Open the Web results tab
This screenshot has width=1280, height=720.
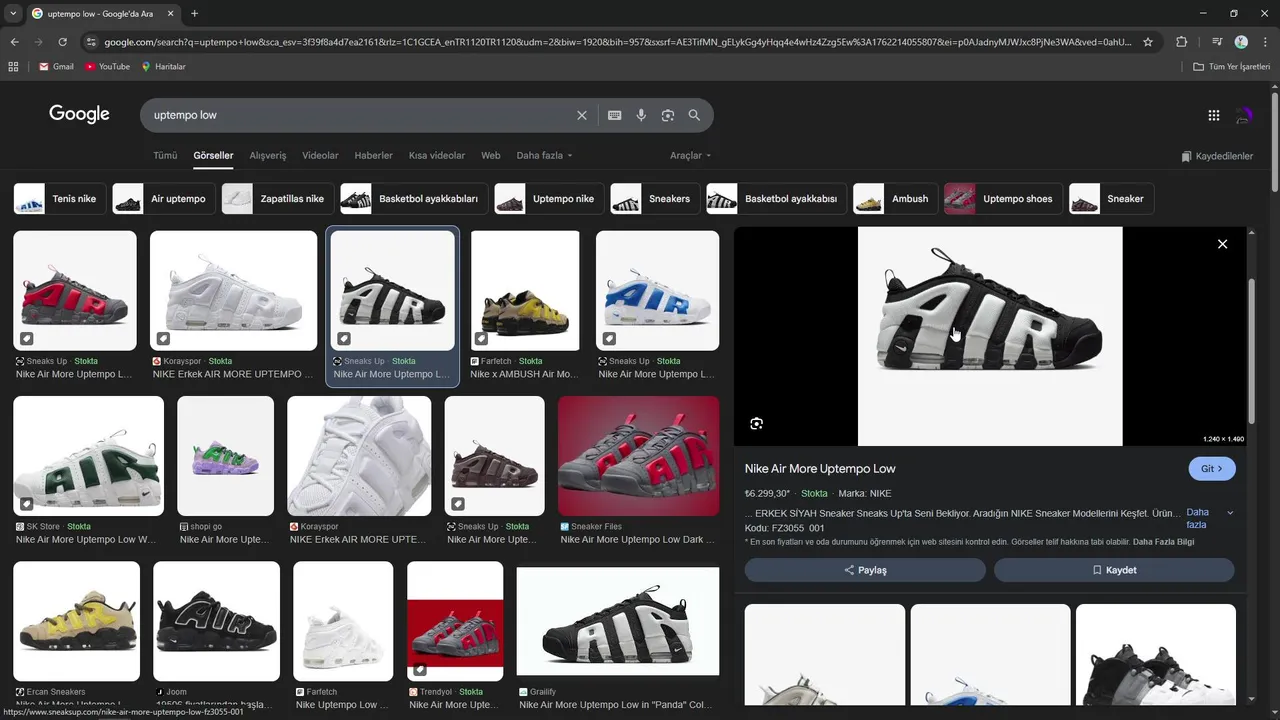point(491,156)
